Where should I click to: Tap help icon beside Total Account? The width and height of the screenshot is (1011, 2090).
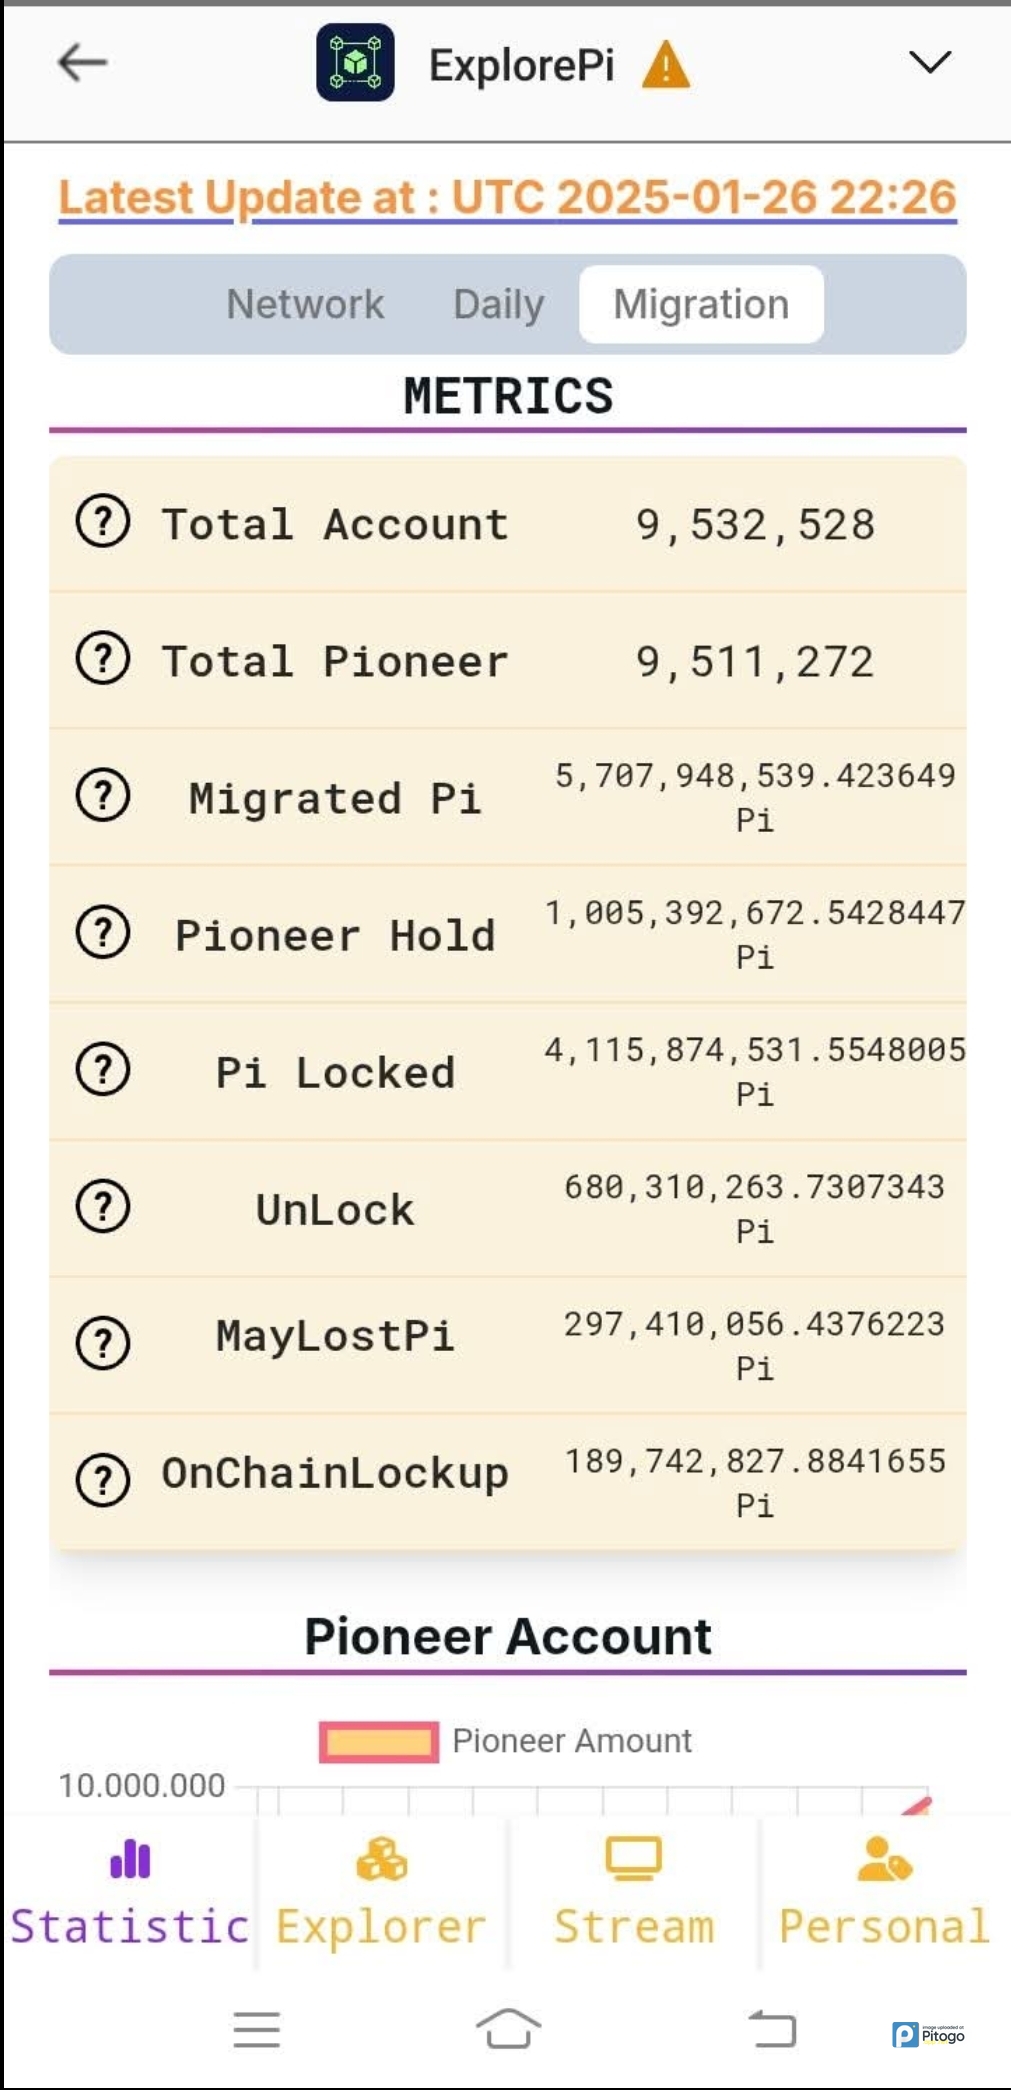pos(103,522)
